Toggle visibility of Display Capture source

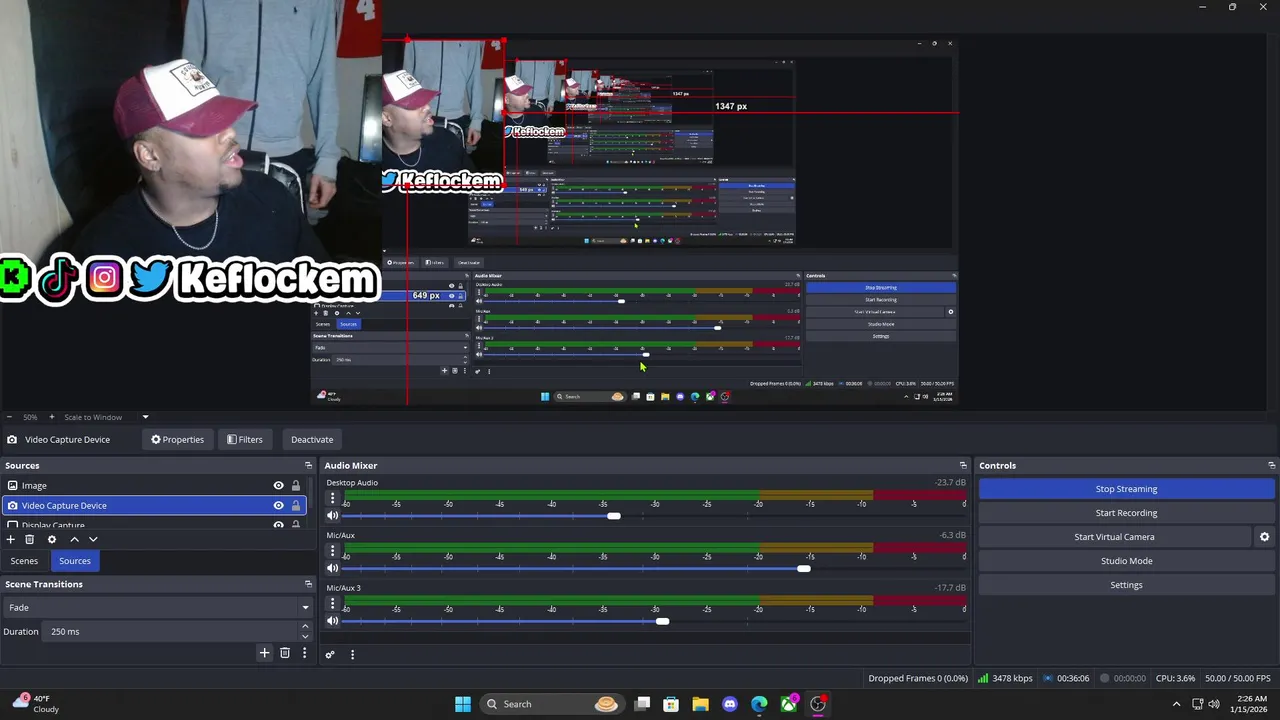[278, 525]
